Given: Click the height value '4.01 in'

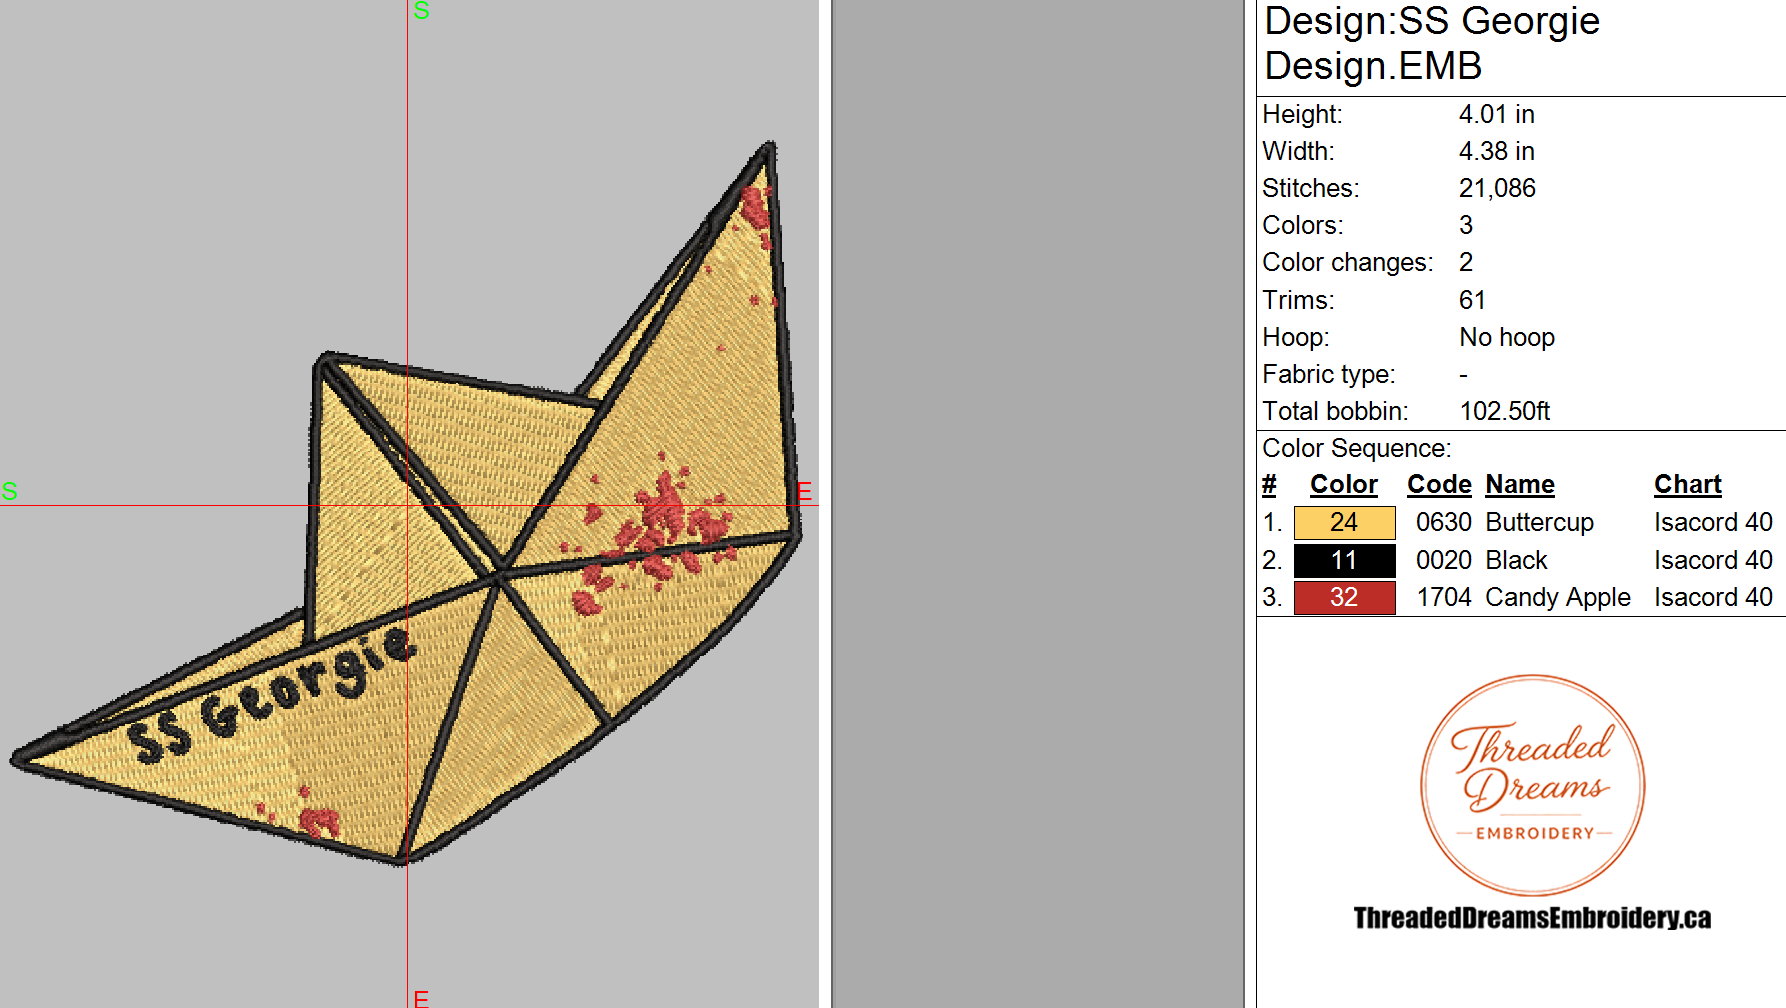Looking at the screenshot, I should tap(1496, 114).
